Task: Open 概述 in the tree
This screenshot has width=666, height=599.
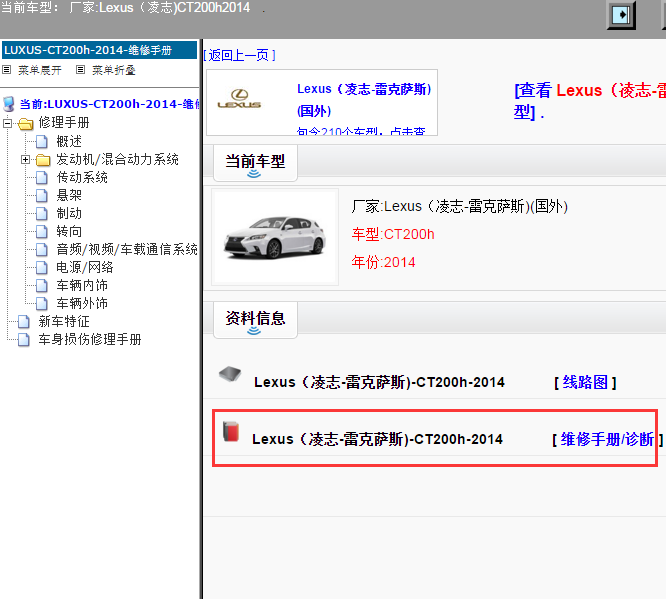Action: click(69, 141)
